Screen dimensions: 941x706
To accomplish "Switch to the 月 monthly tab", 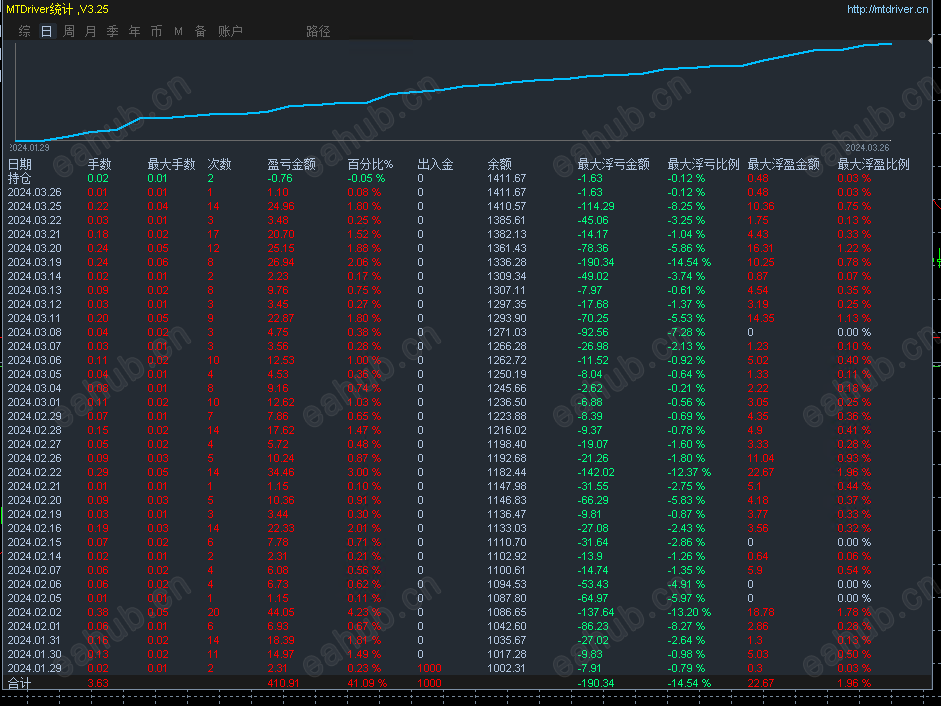I will tap(91, 31).
